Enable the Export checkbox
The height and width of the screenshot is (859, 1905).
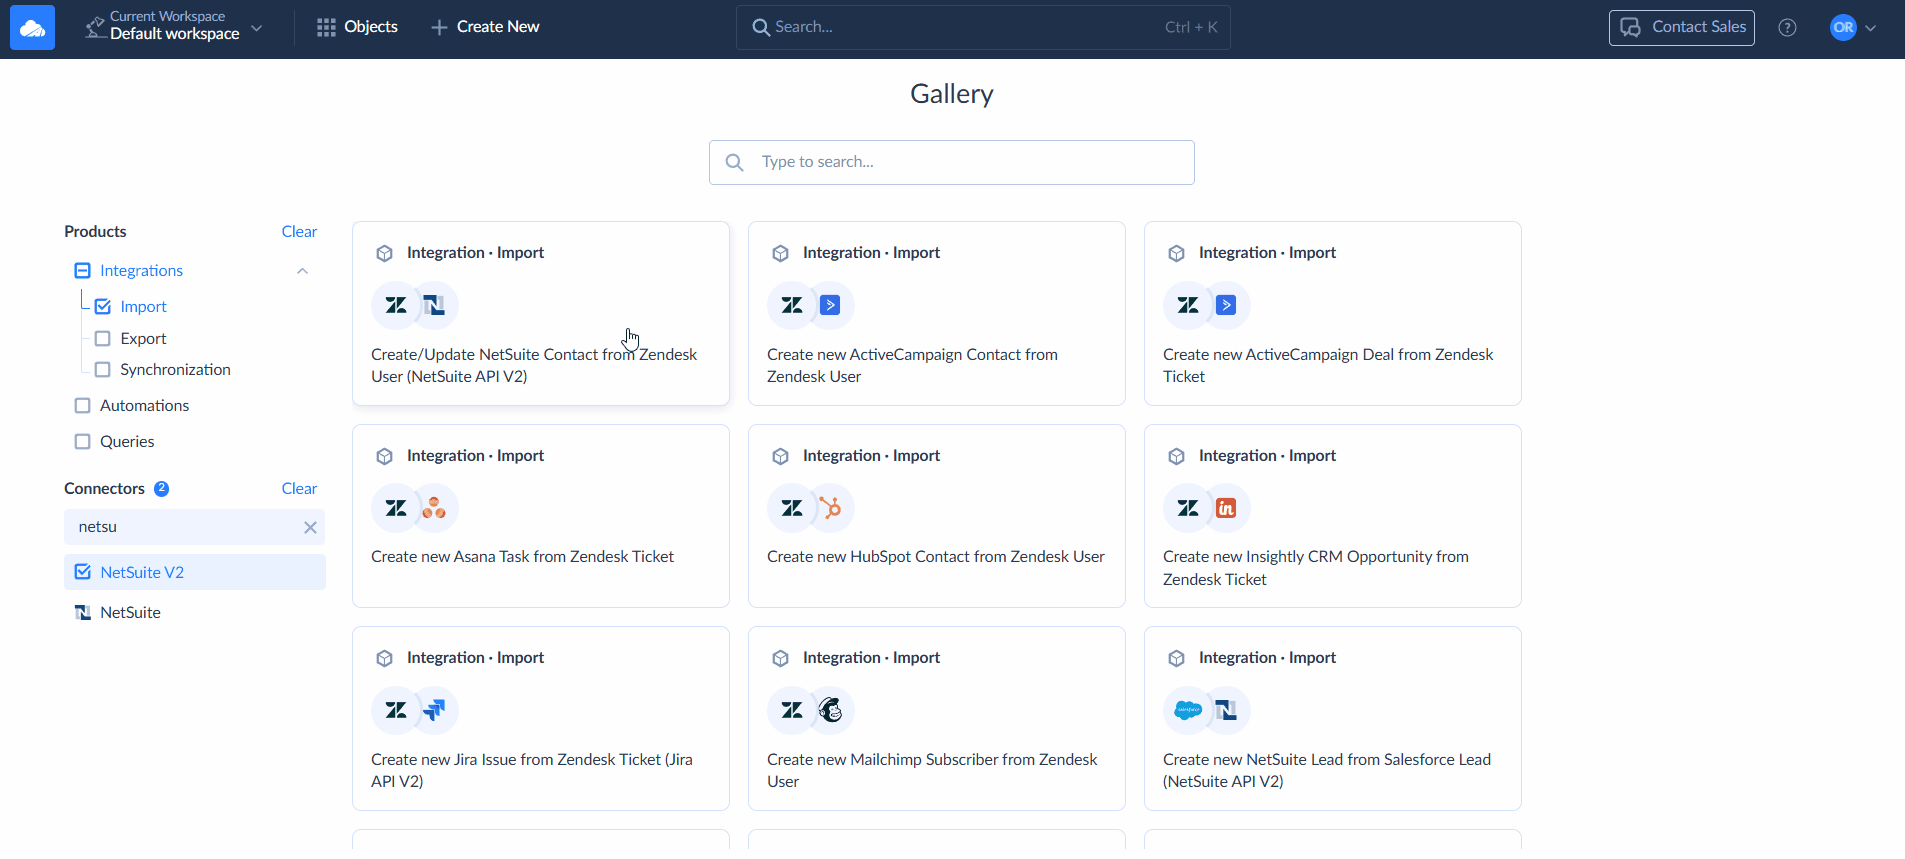pos(103,339)
